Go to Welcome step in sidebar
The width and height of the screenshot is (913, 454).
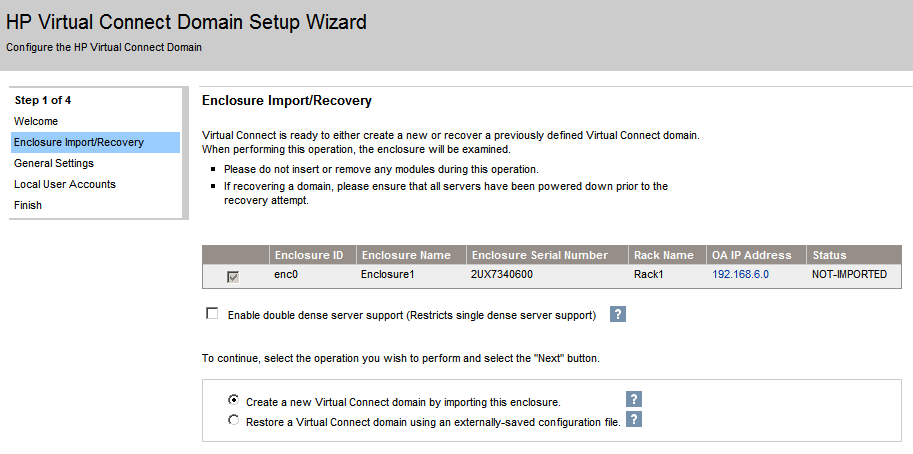click(x=36, y=121)
